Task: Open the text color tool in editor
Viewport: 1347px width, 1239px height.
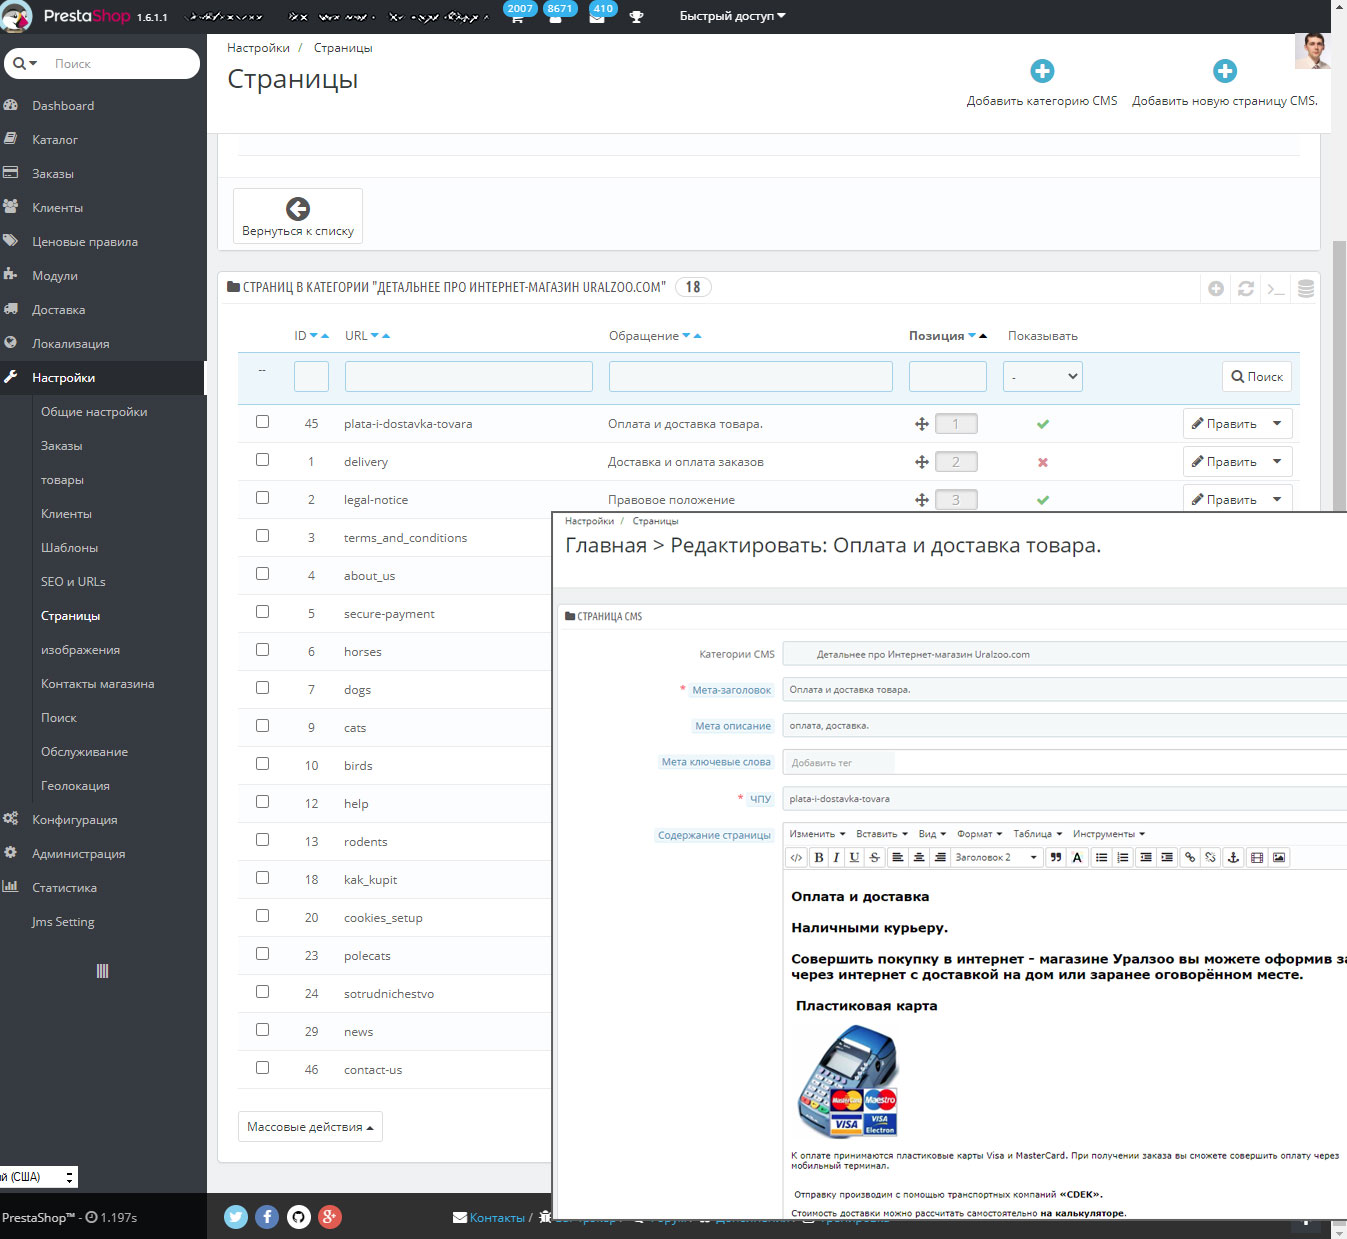Action: pyautogui.click(x=1077, y=857)
